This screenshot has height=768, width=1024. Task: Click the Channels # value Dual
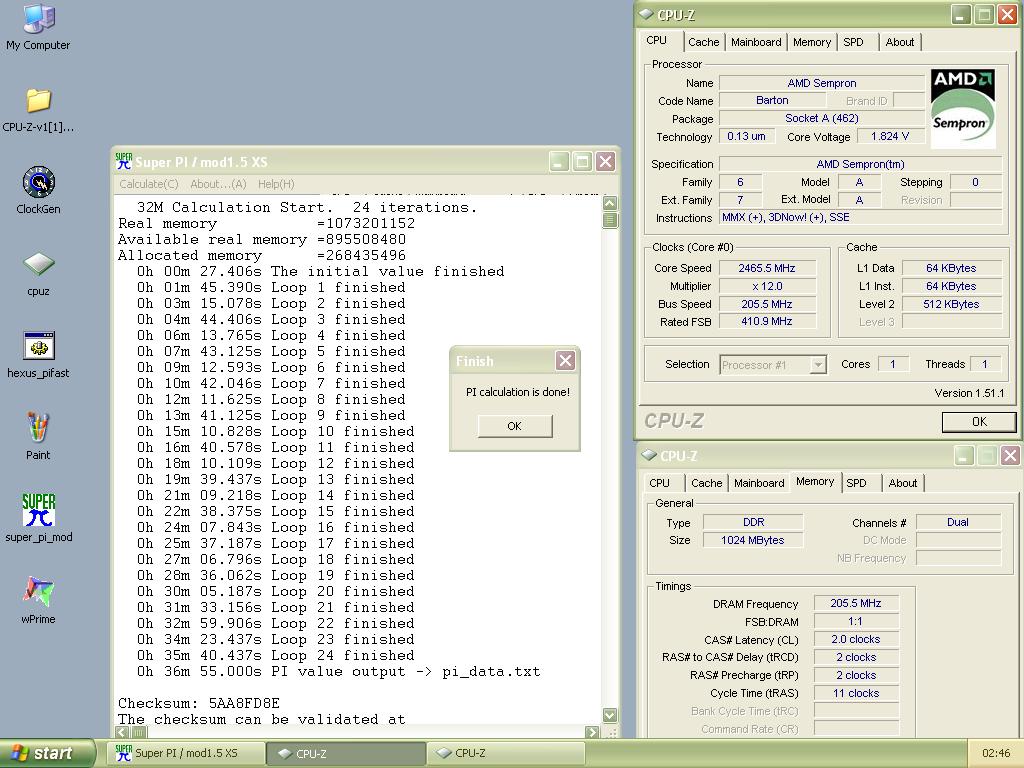[x=958, y=522]
